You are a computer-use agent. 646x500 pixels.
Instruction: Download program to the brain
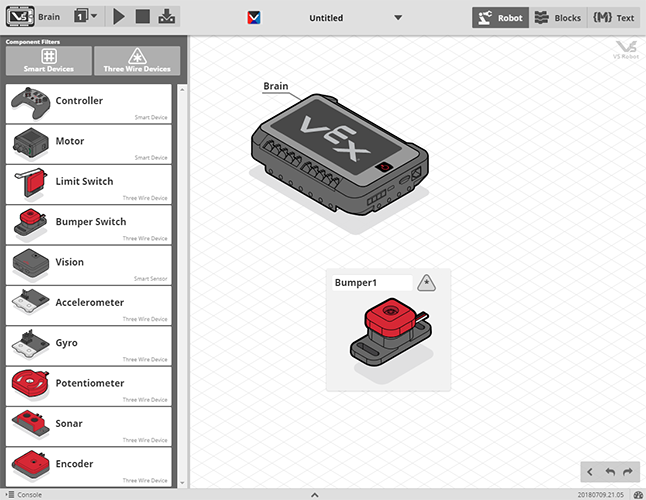166,16
